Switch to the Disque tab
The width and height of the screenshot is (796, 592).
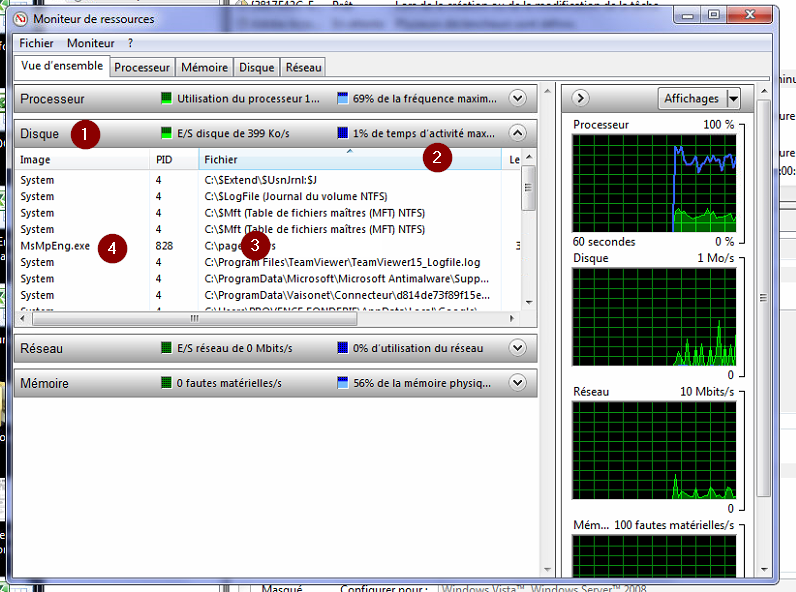tap(256, 68)
